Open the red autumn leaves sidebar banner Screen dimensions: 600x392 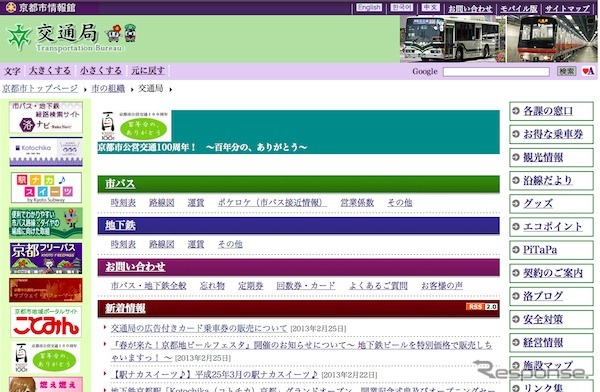[46, 290]
